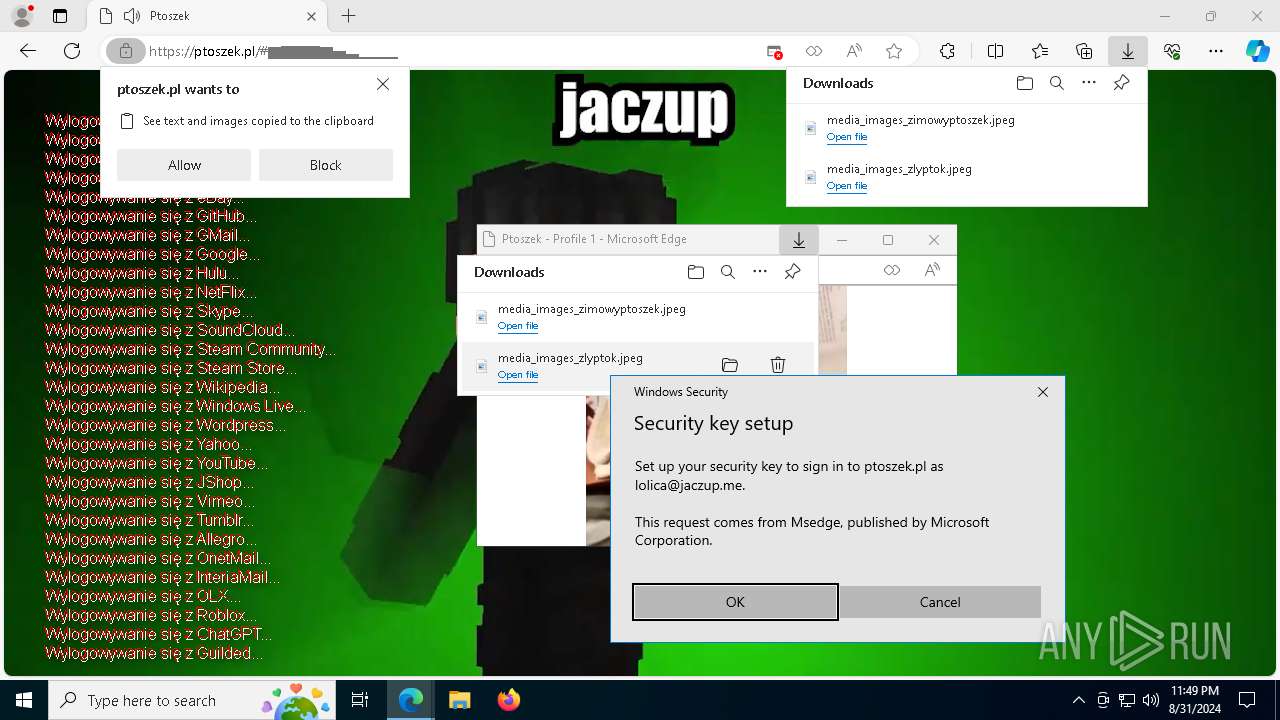This screenshot has height=720, width=1280.
Task: Open Read aloud icon in popup window
Action: click(932, 270)
